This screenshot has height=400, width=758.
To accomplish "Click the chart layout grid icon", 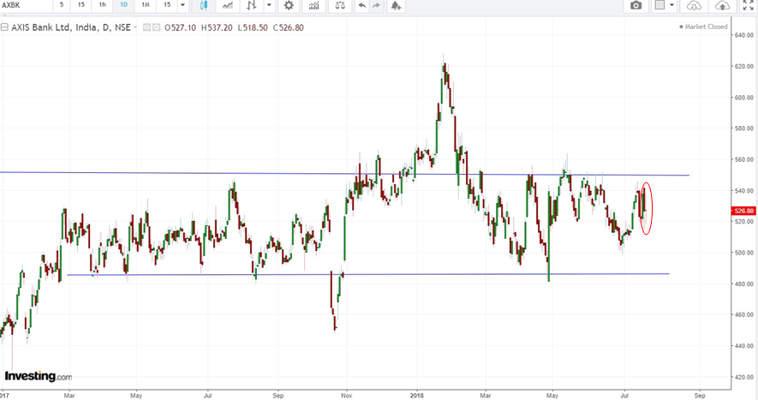I will tap(660, 5).
